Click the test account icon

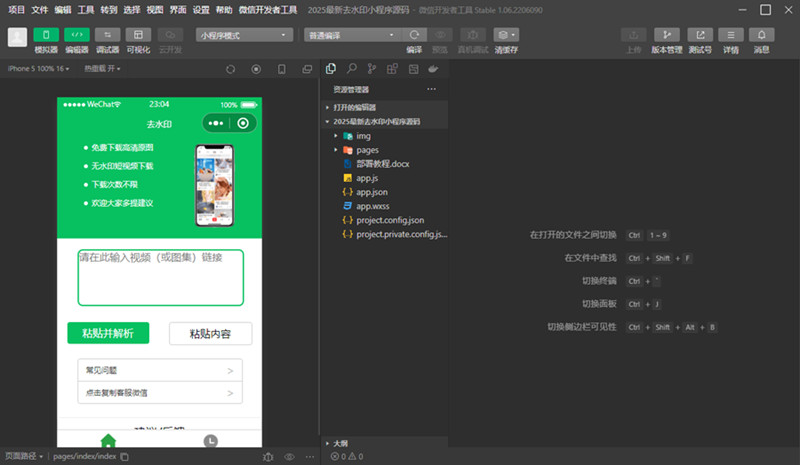click(x=700, y=35)
